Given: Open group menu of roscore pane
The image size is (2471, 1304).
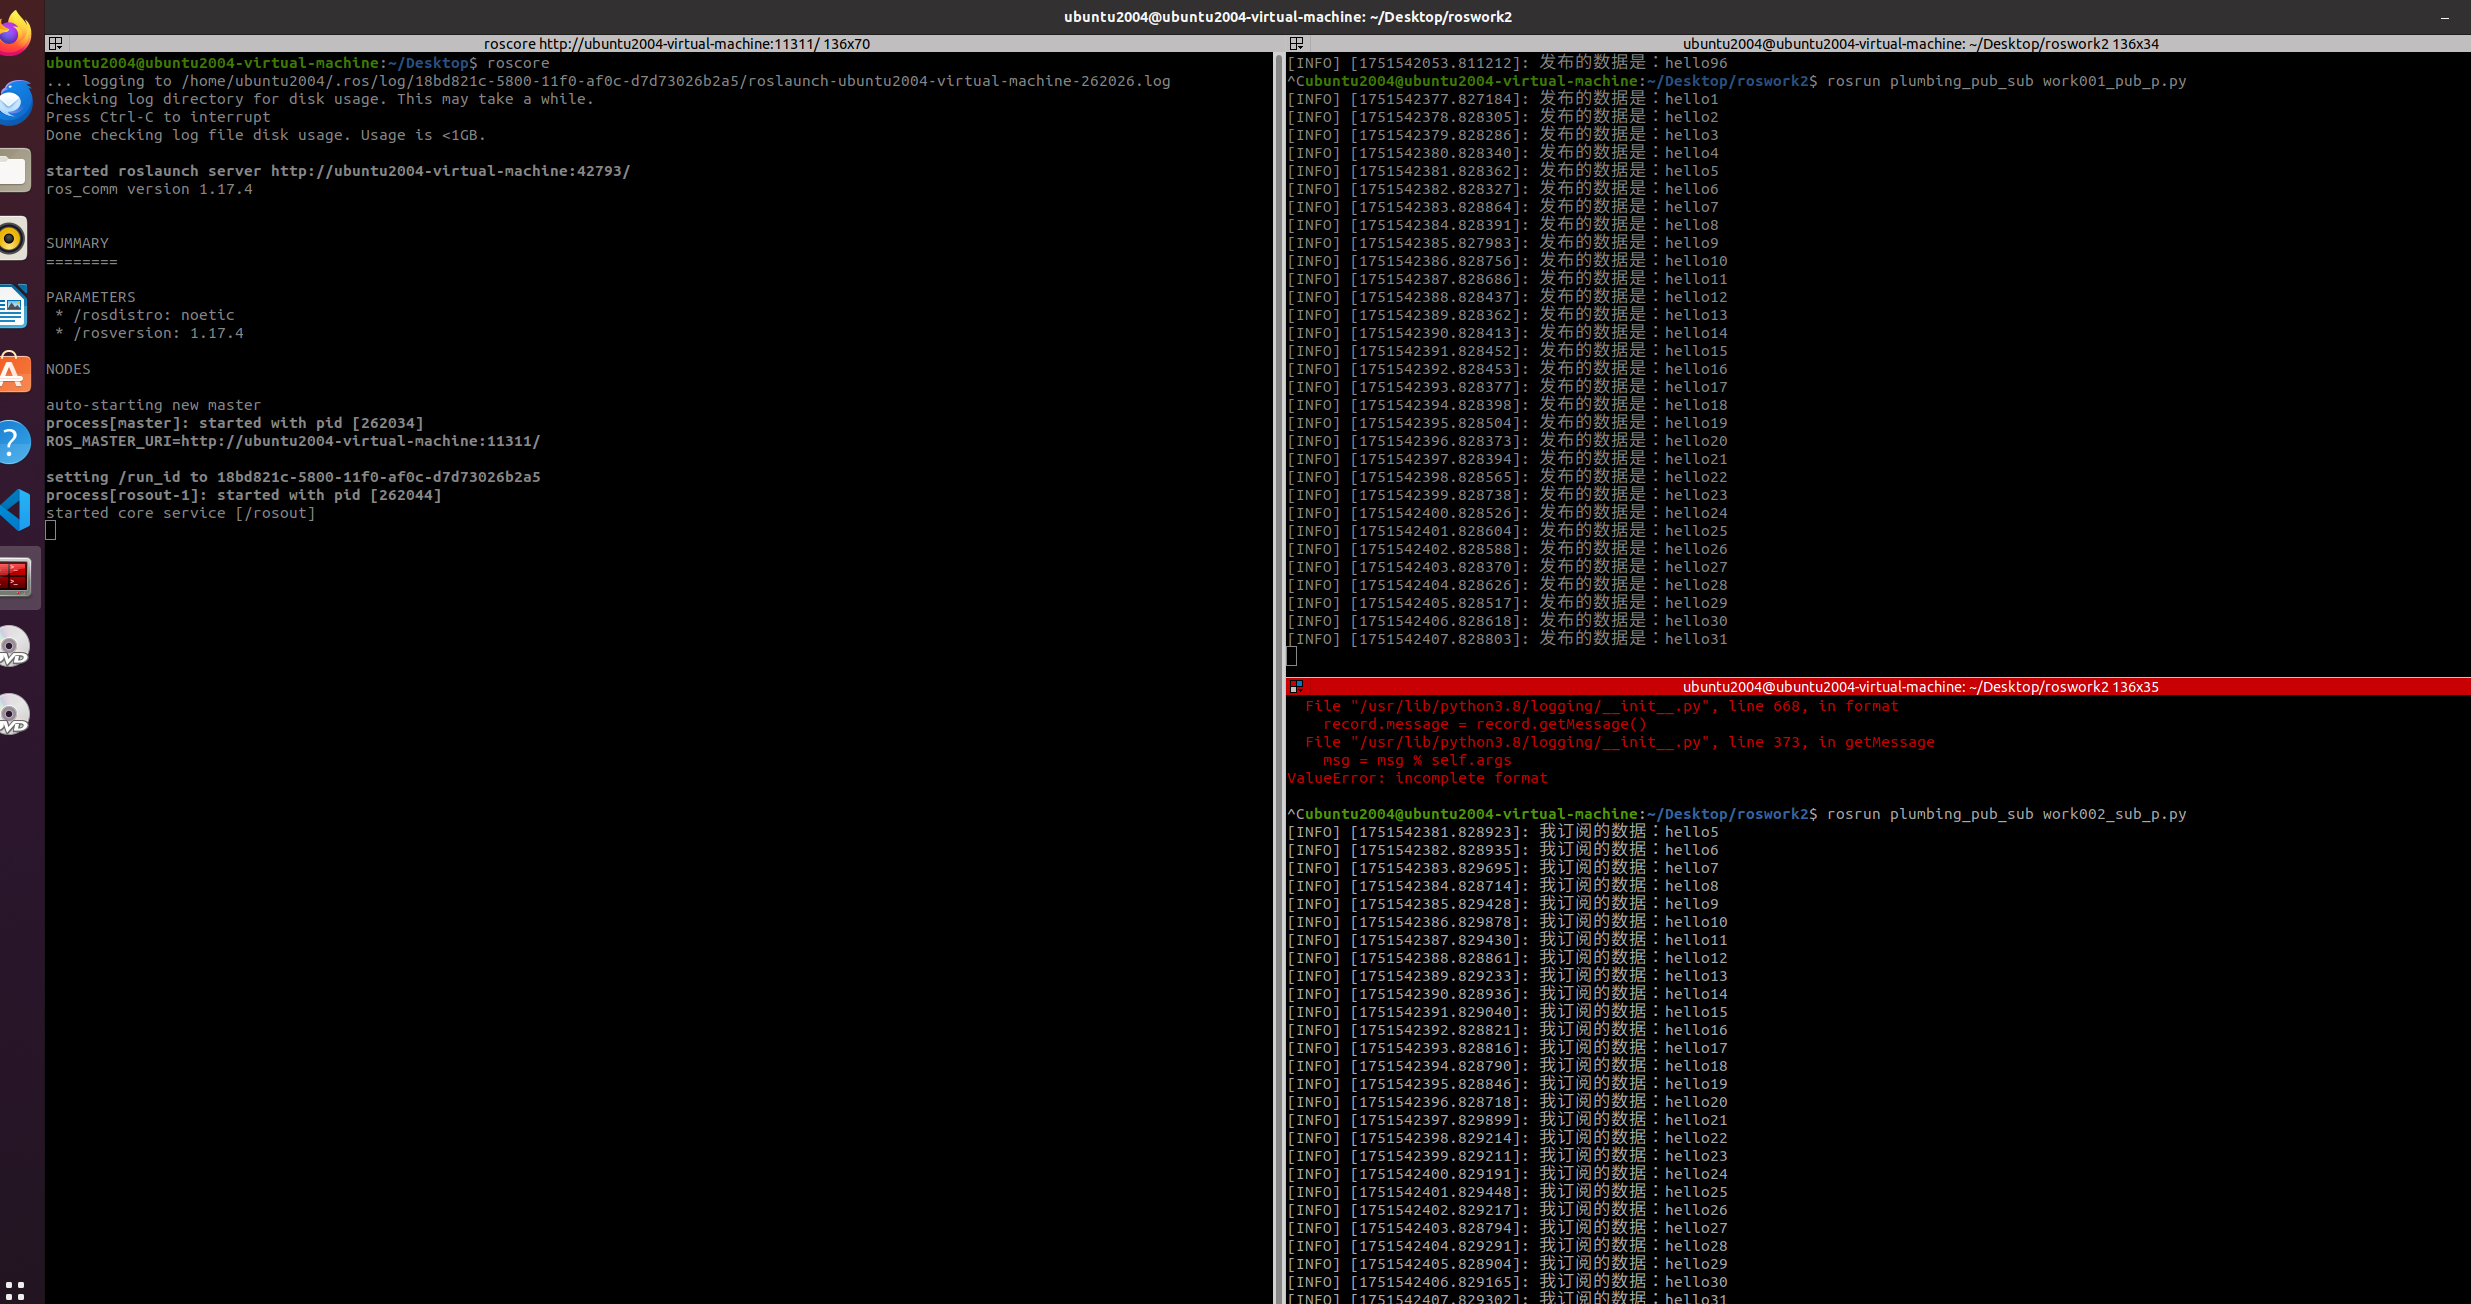Looking at the screenshot, I should click(x=56, y=44).
